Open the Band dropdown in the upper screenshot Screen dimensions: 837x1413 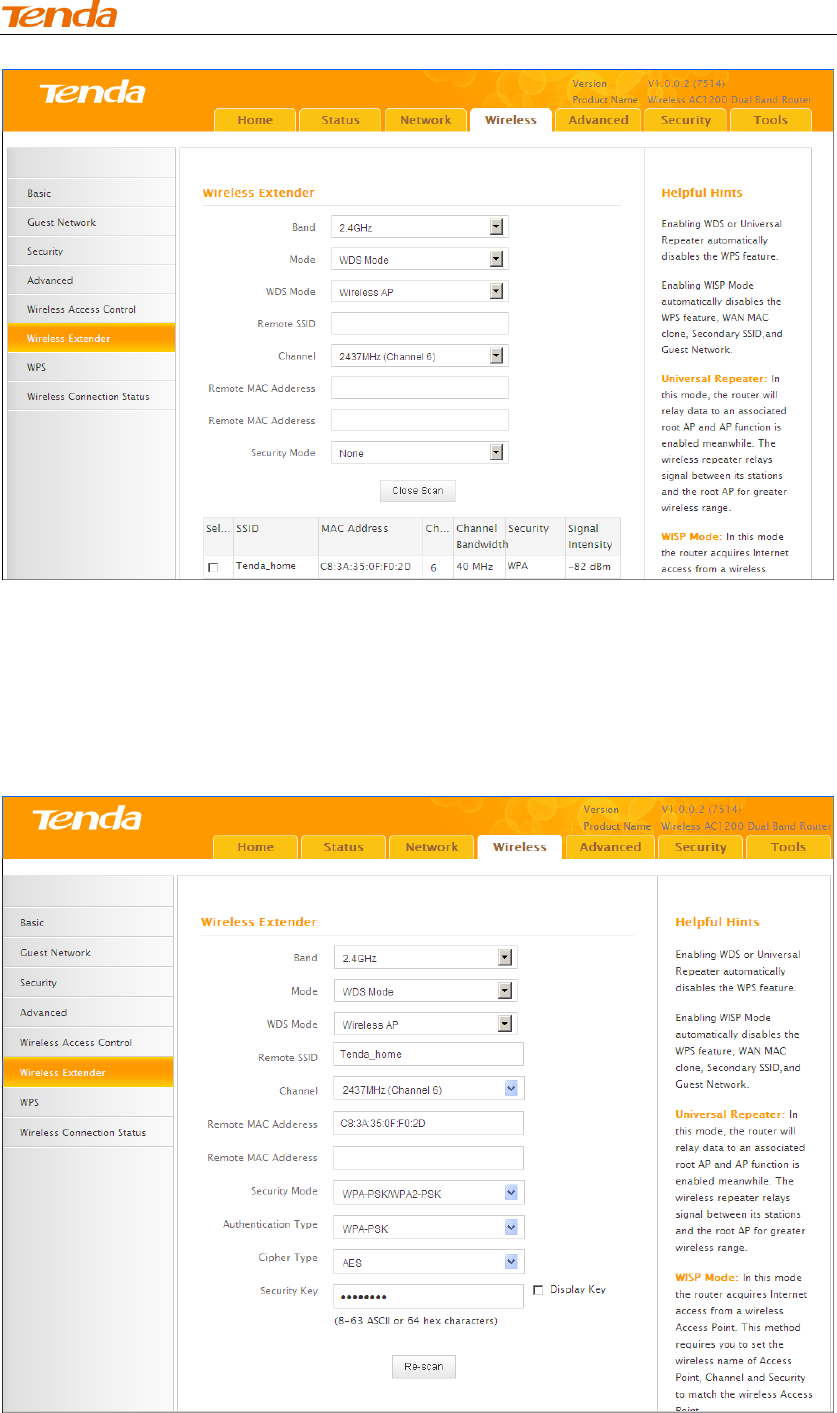point(420,227)
